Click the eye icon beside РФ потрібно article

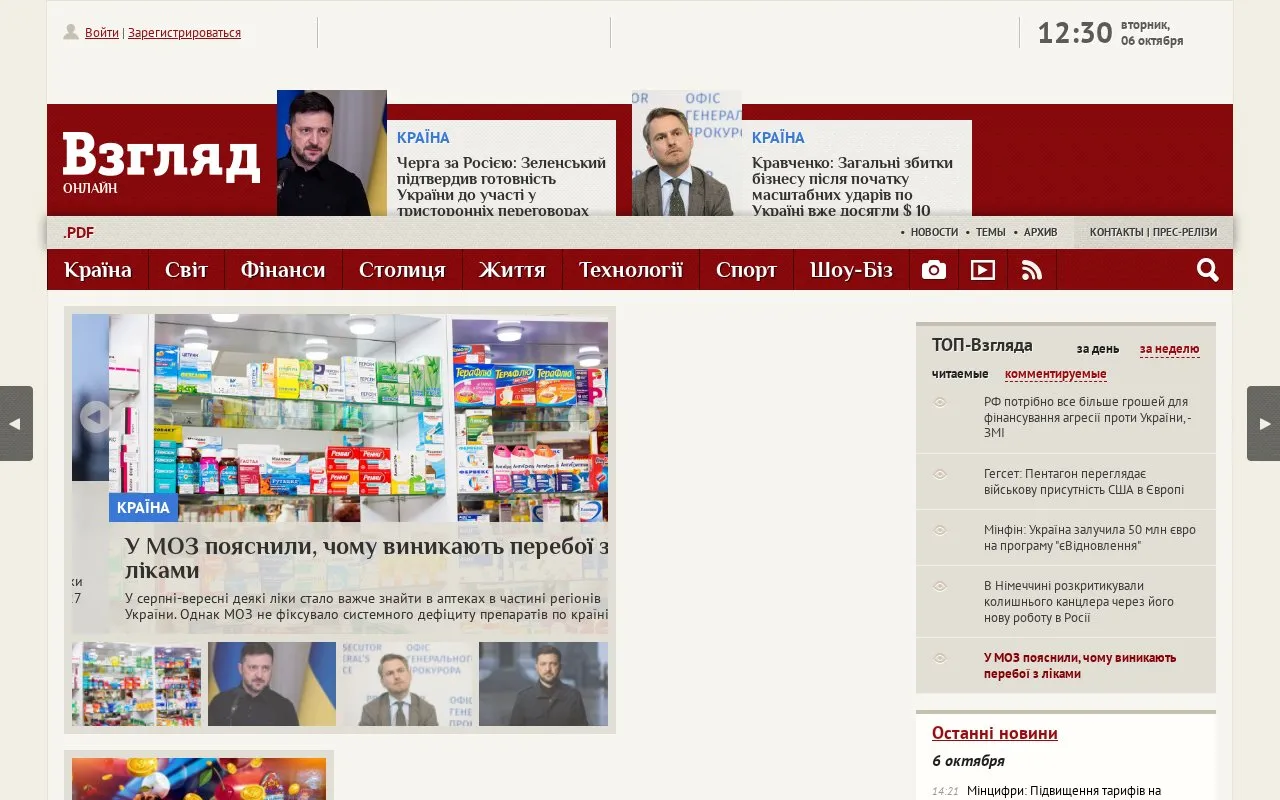pos(940,402)
